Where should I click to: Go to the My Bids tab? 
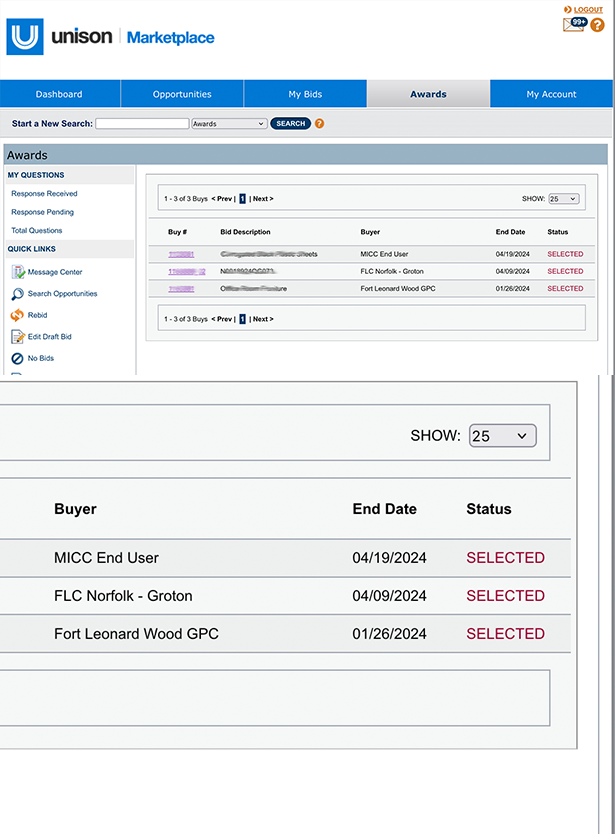[x=305, y=94]
